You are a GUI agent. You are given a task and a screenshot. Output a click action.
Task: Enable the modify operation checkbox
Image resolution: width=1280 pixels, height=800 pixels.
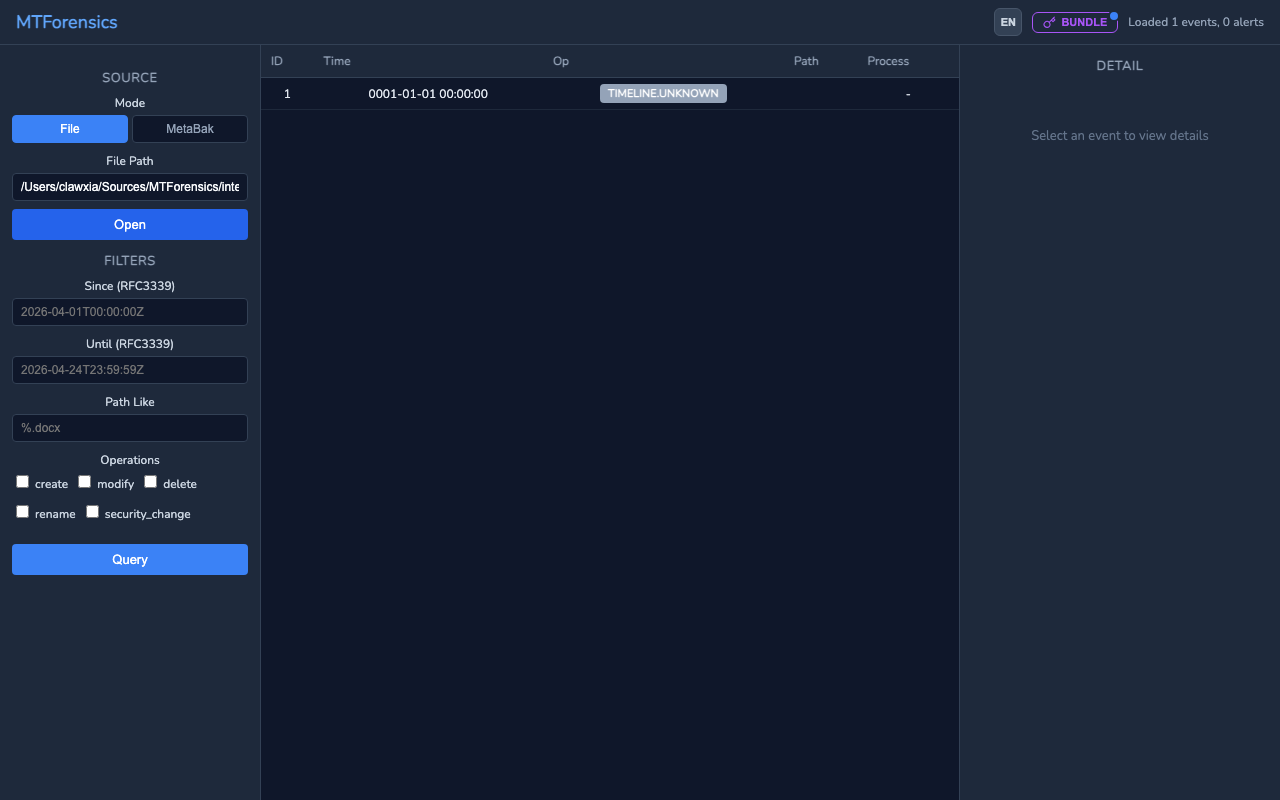[85, 482]
